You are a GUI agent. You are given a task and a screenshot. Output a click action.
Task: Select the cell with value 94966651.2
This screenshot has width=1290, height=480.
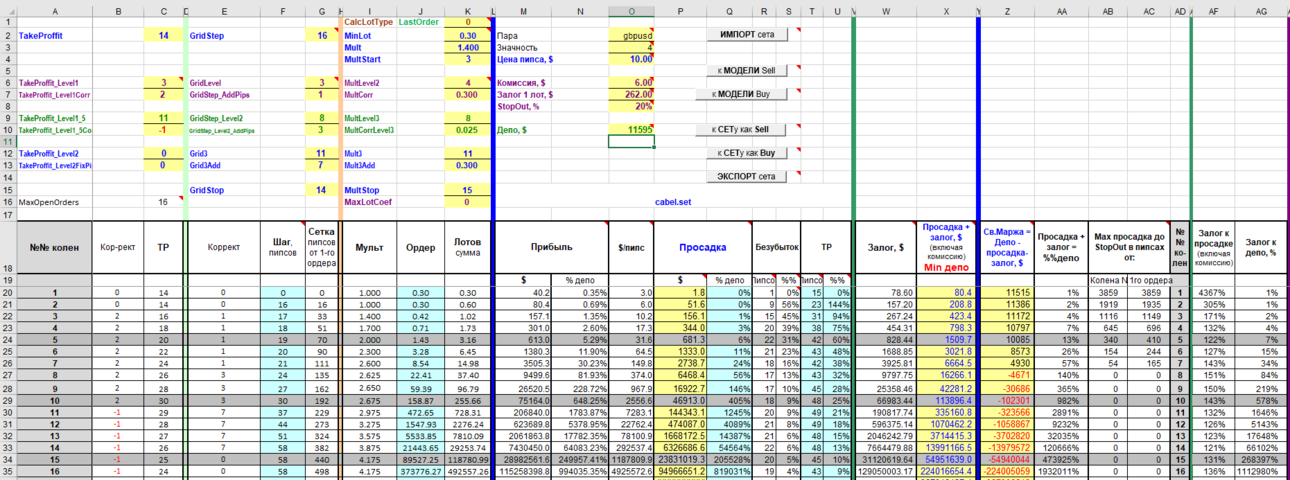click(679, 470)
